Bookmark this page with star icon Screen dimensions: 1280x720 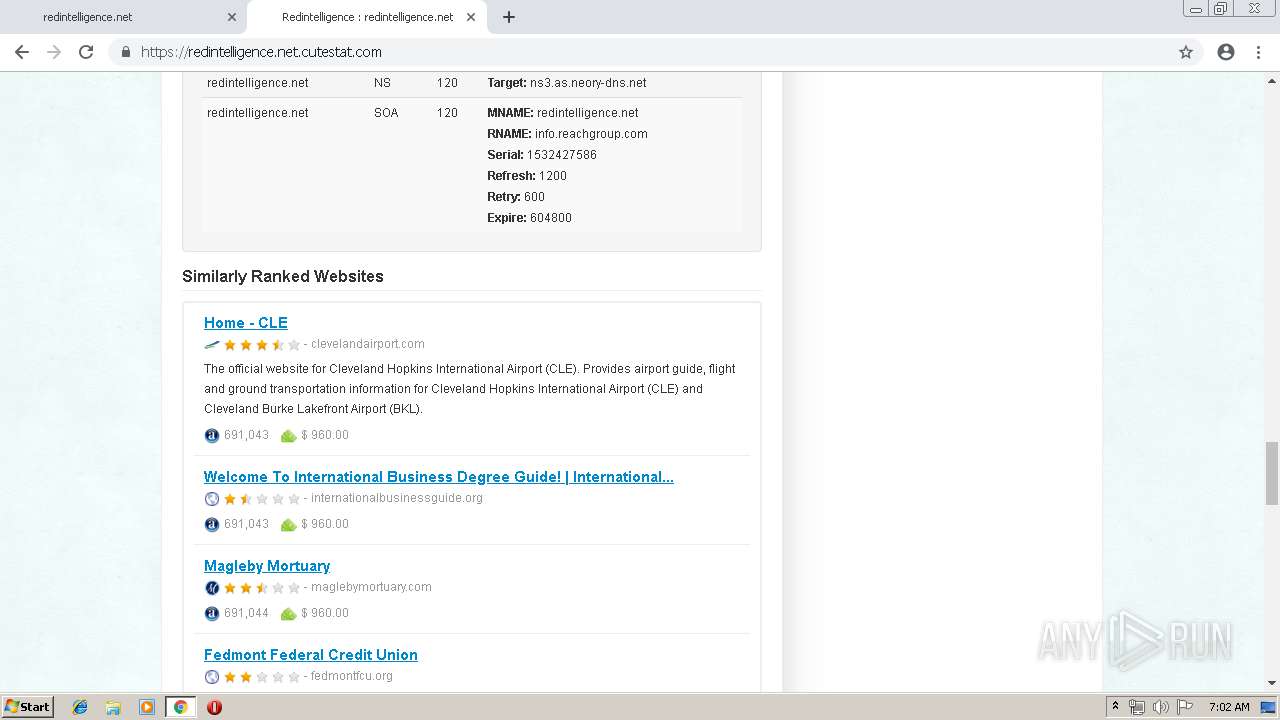(1186, 52)
